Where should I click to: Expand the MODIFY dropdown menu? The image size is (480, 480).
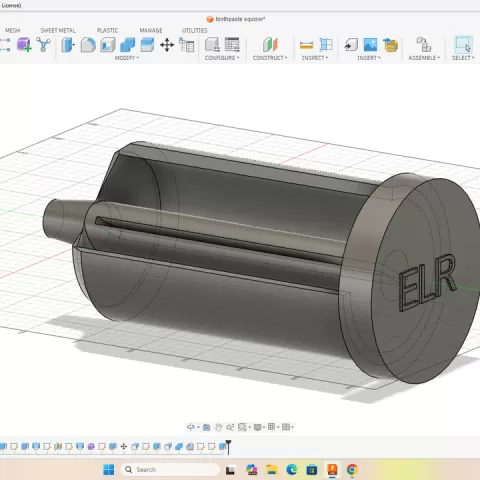coord(127,58)
